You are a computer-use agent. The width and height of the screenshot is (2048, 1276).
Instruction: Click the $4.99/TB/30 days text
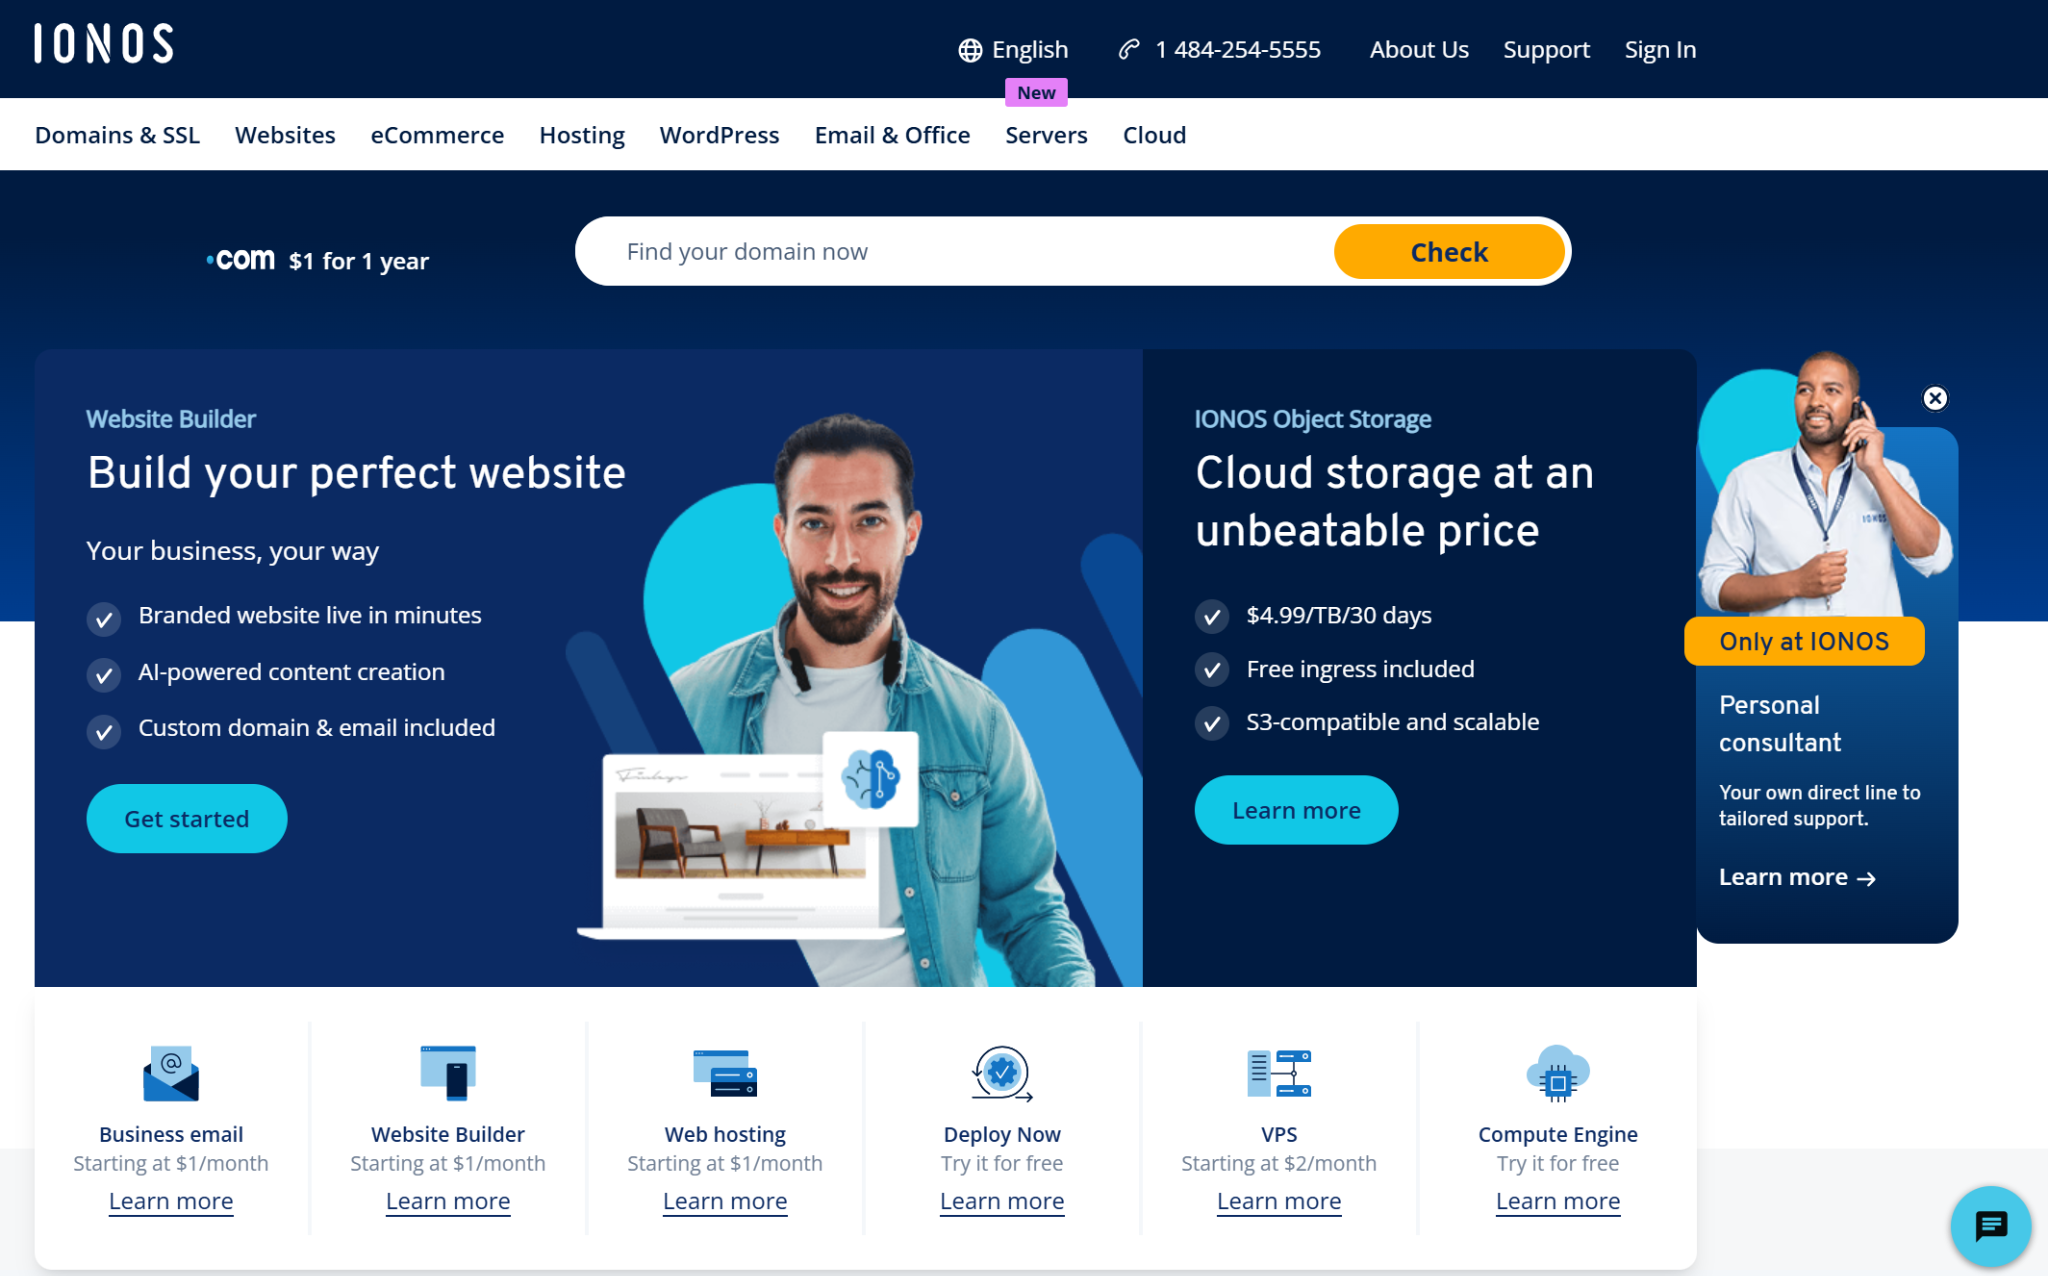click(x=1339, y=615)
